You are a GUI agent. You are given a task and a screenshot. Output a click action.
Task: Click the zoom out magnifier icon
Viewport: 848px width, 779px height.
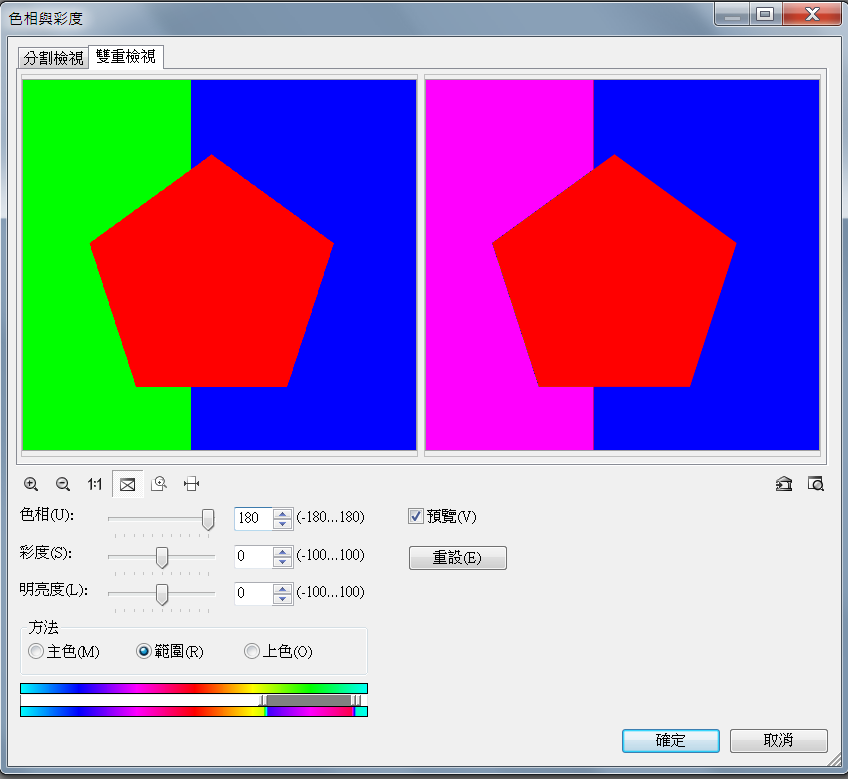pyautogui.click(x=63, y=484)
